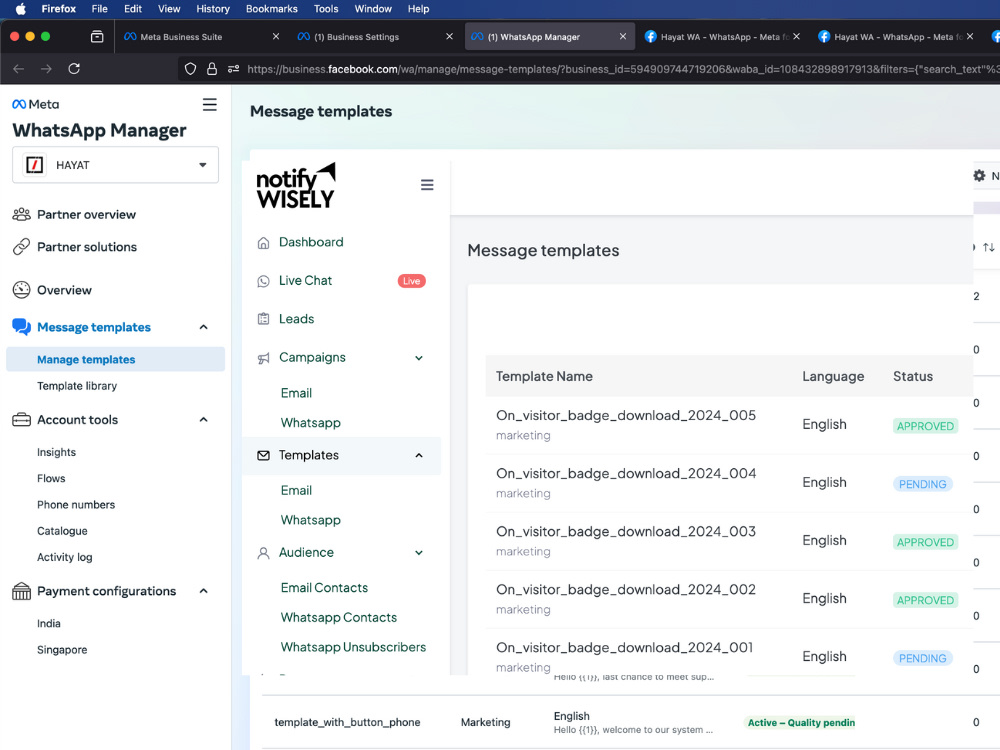Expand the Campaigns chevron

pos(419,358)
